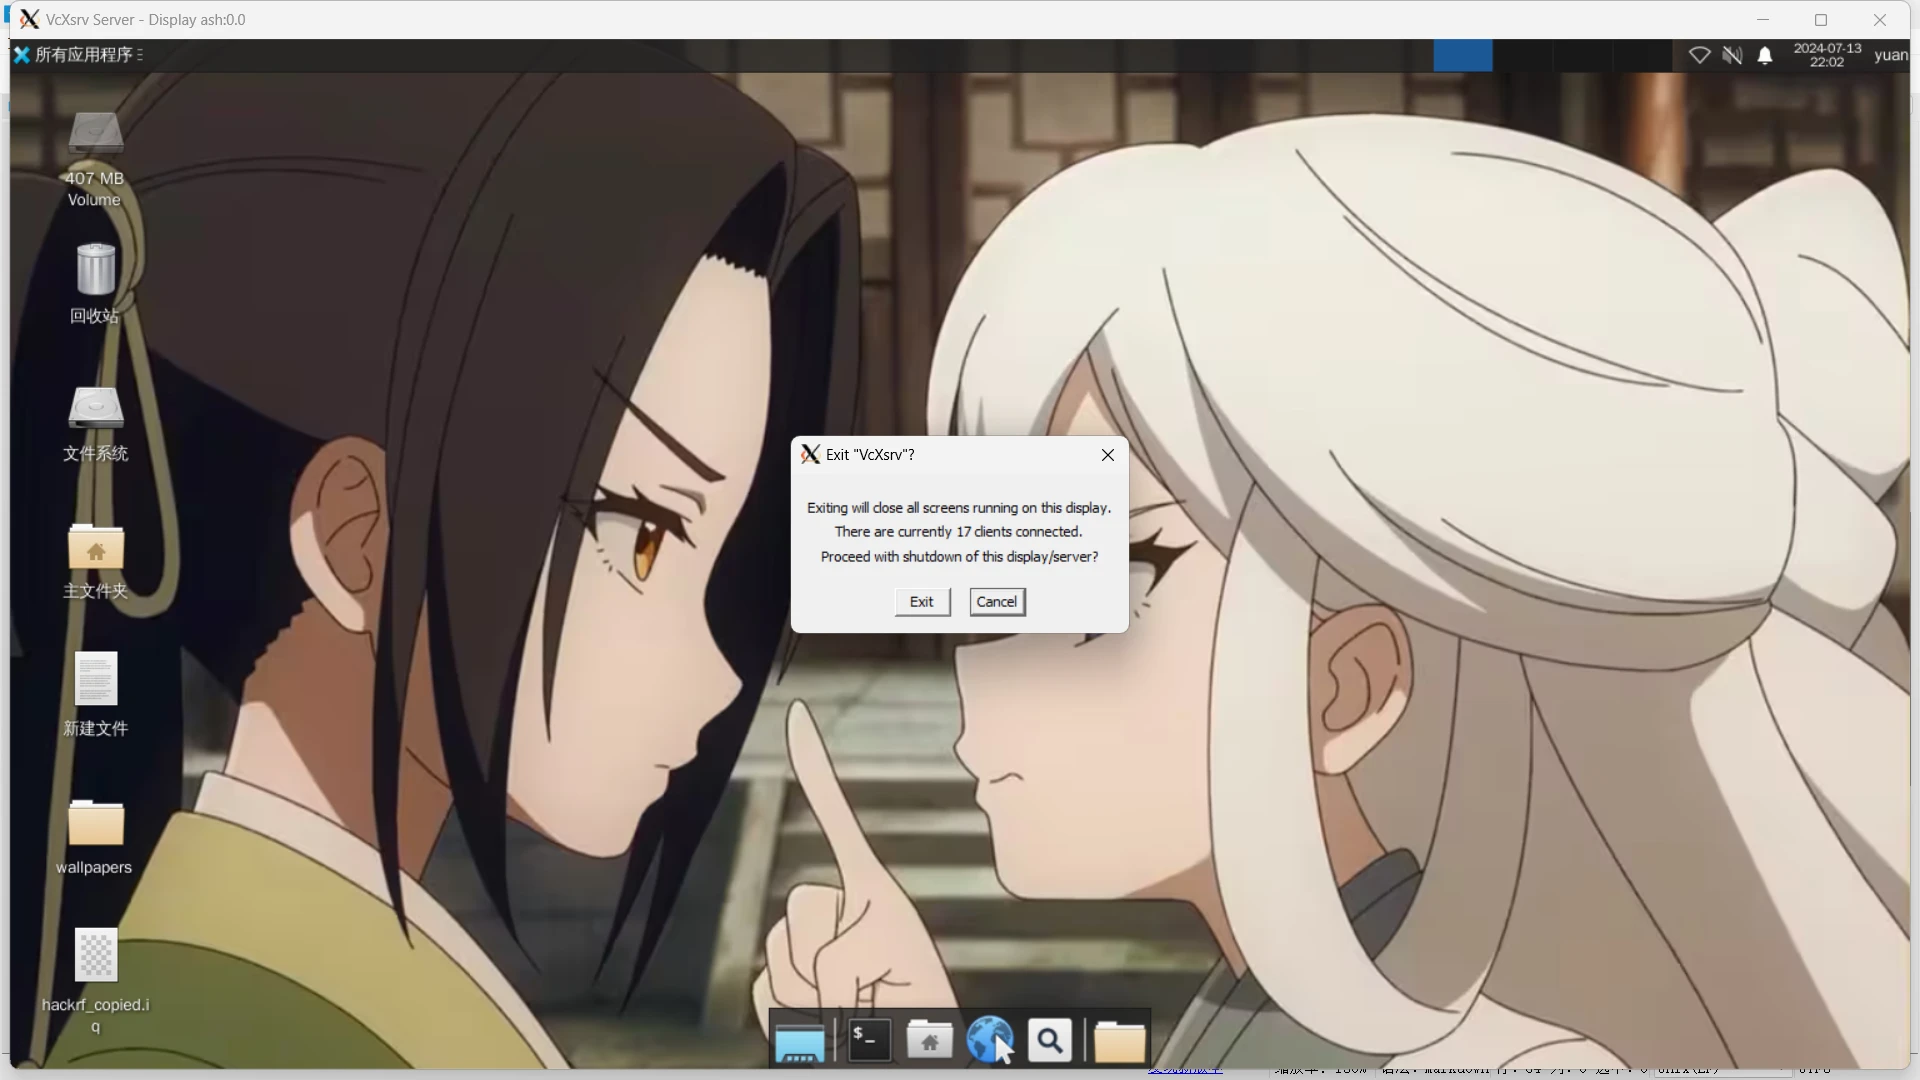Click the muted volume tray icon

pyautogui.click(x=1732, y=55)
